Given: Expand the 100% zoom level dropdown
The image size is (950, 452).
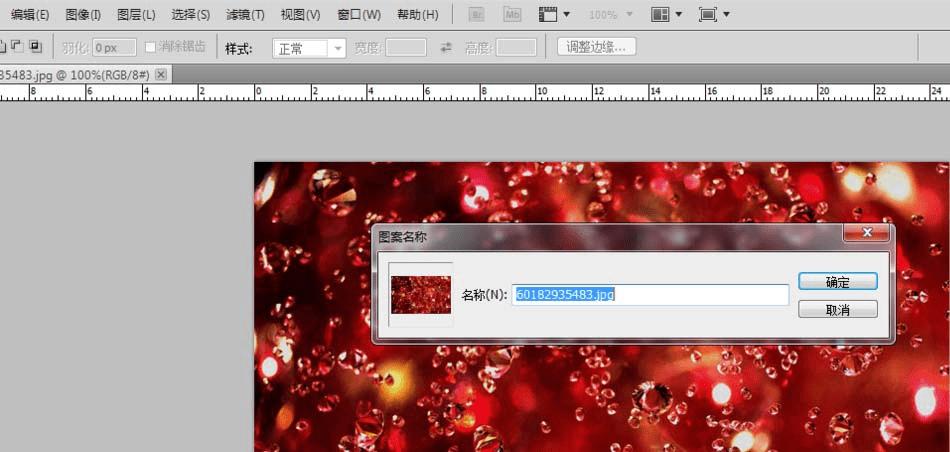Looking at the screenshot, I should pos(629,15).
